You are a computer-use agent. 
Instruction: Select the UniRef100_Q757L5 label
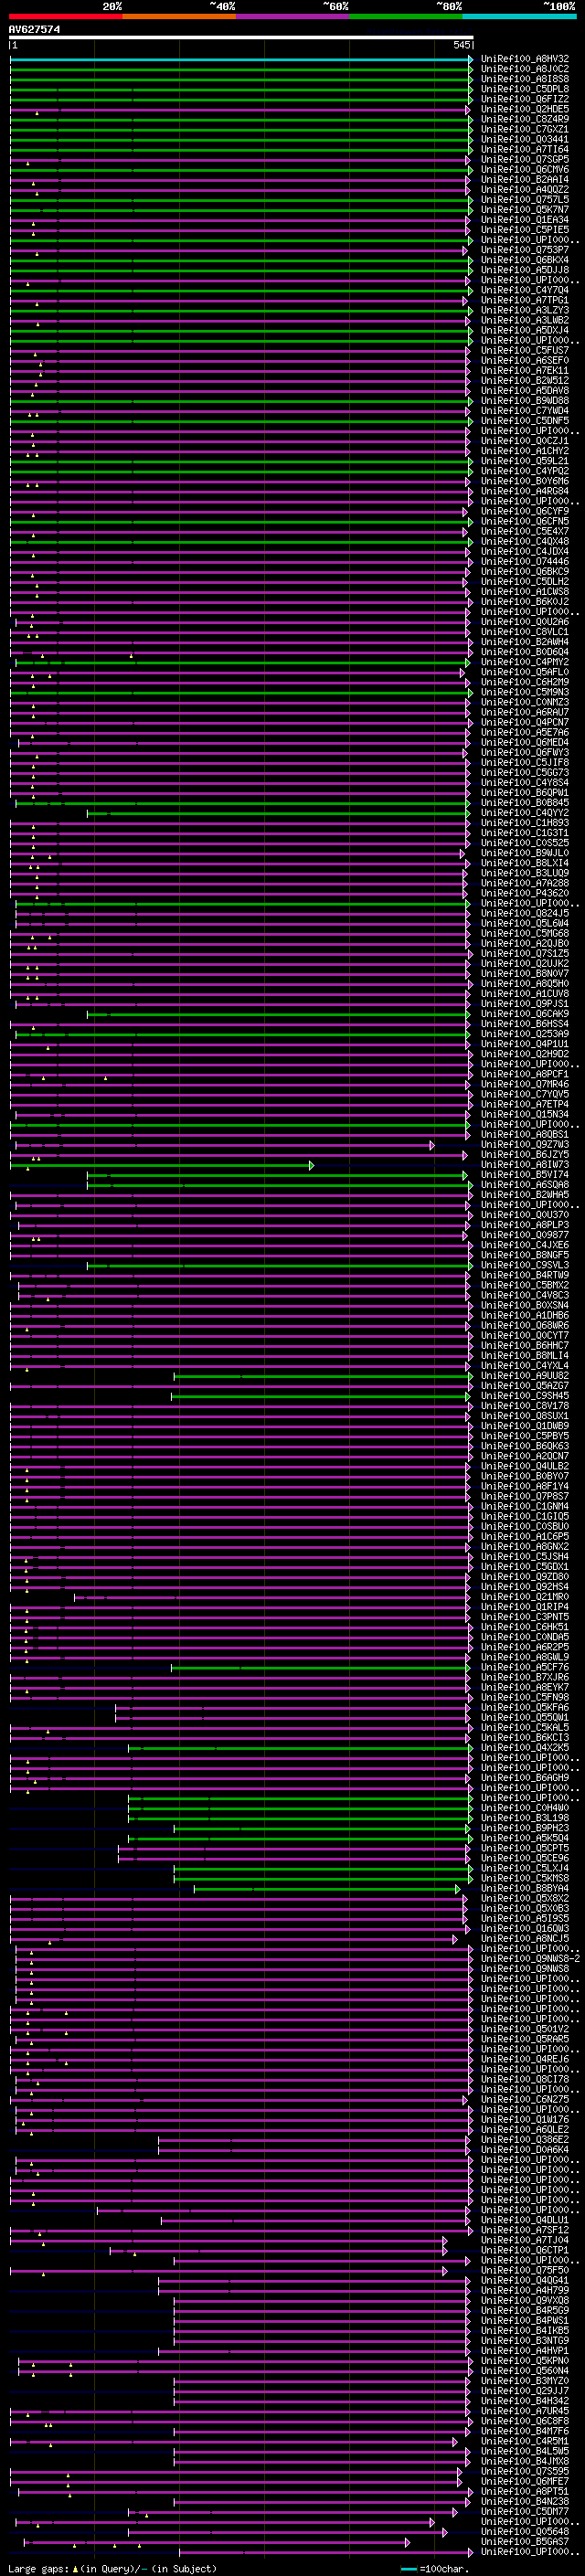point(525,199)
